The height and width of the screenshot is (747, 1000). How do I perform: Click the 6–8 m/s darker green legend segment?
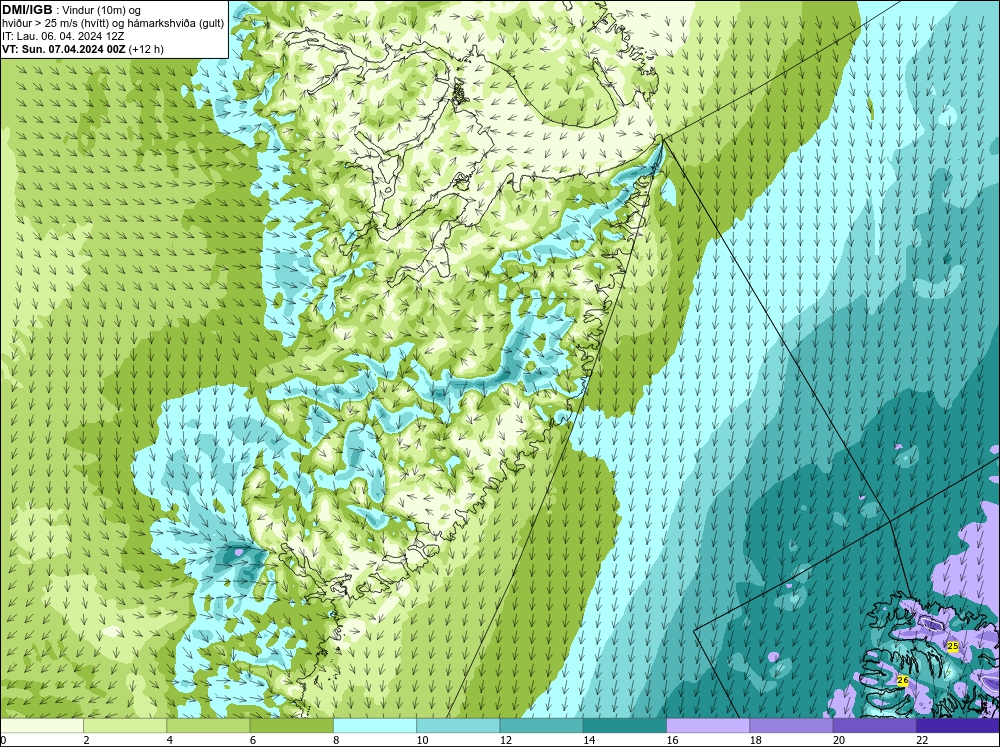pyautogui.click(x=291, y=726)
